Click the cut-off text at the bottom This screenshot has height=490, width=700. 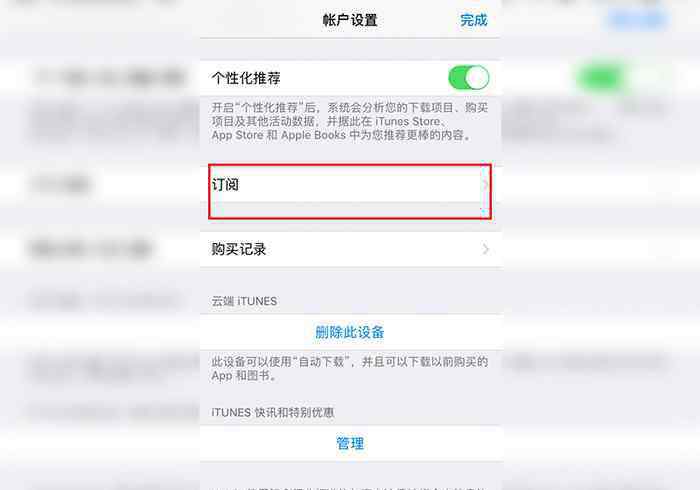350,487
